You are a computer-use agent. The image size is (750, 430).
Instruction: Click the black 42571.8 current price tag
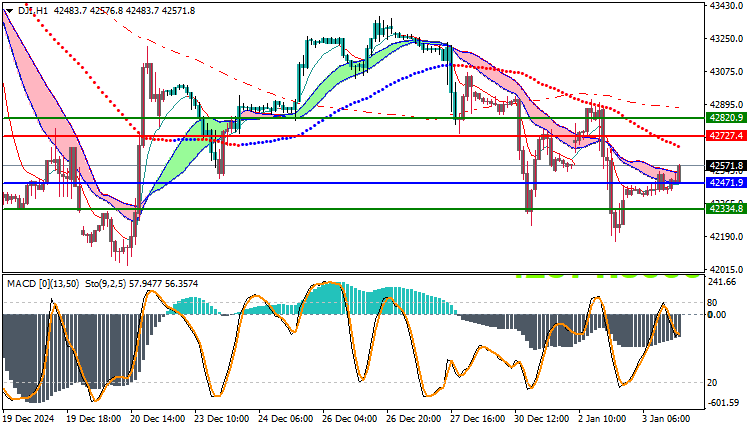(726, 165)
